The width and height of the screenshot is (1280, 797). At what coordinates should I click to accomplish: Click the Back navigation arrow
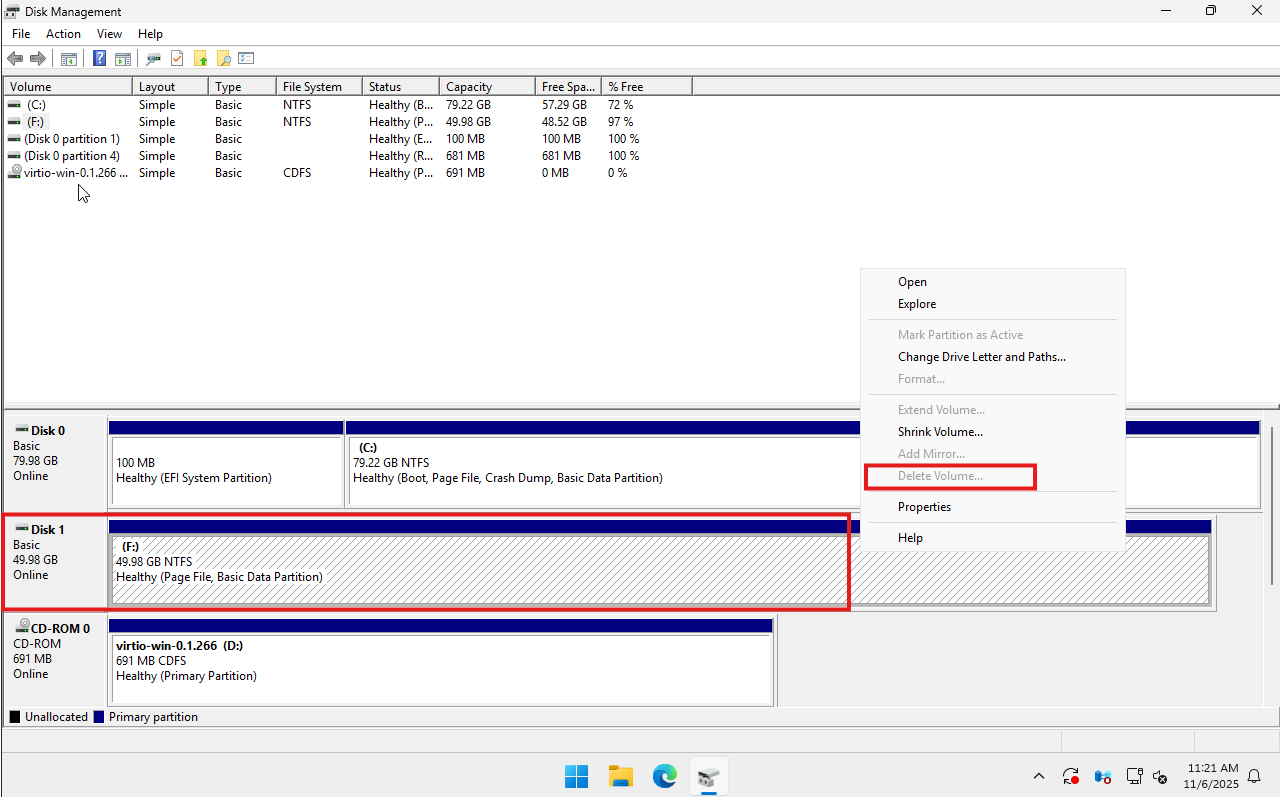pos(14,58)
